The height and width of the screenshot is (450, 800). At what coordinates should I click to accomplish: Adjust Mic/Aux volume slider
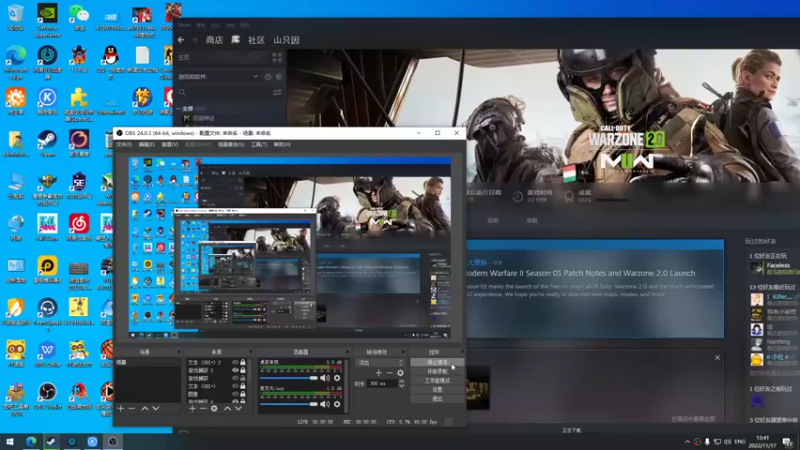pos(289,404)
